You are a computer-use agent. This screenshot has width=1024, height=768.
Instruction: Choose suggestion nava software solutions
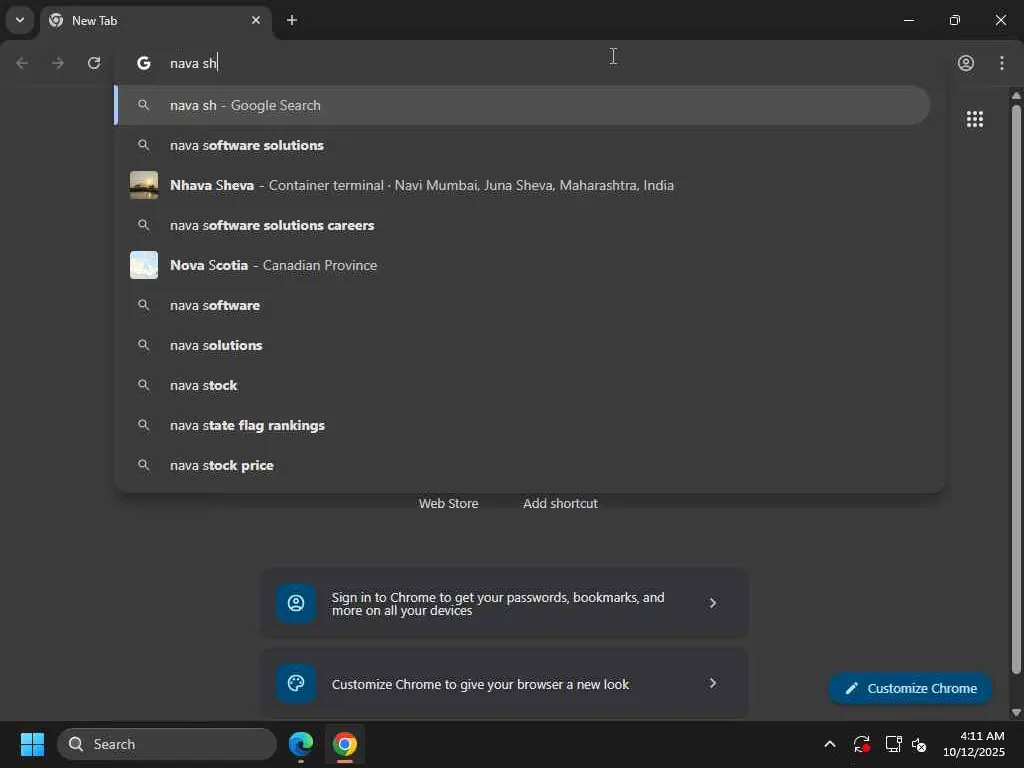click(x=522, y=145)
